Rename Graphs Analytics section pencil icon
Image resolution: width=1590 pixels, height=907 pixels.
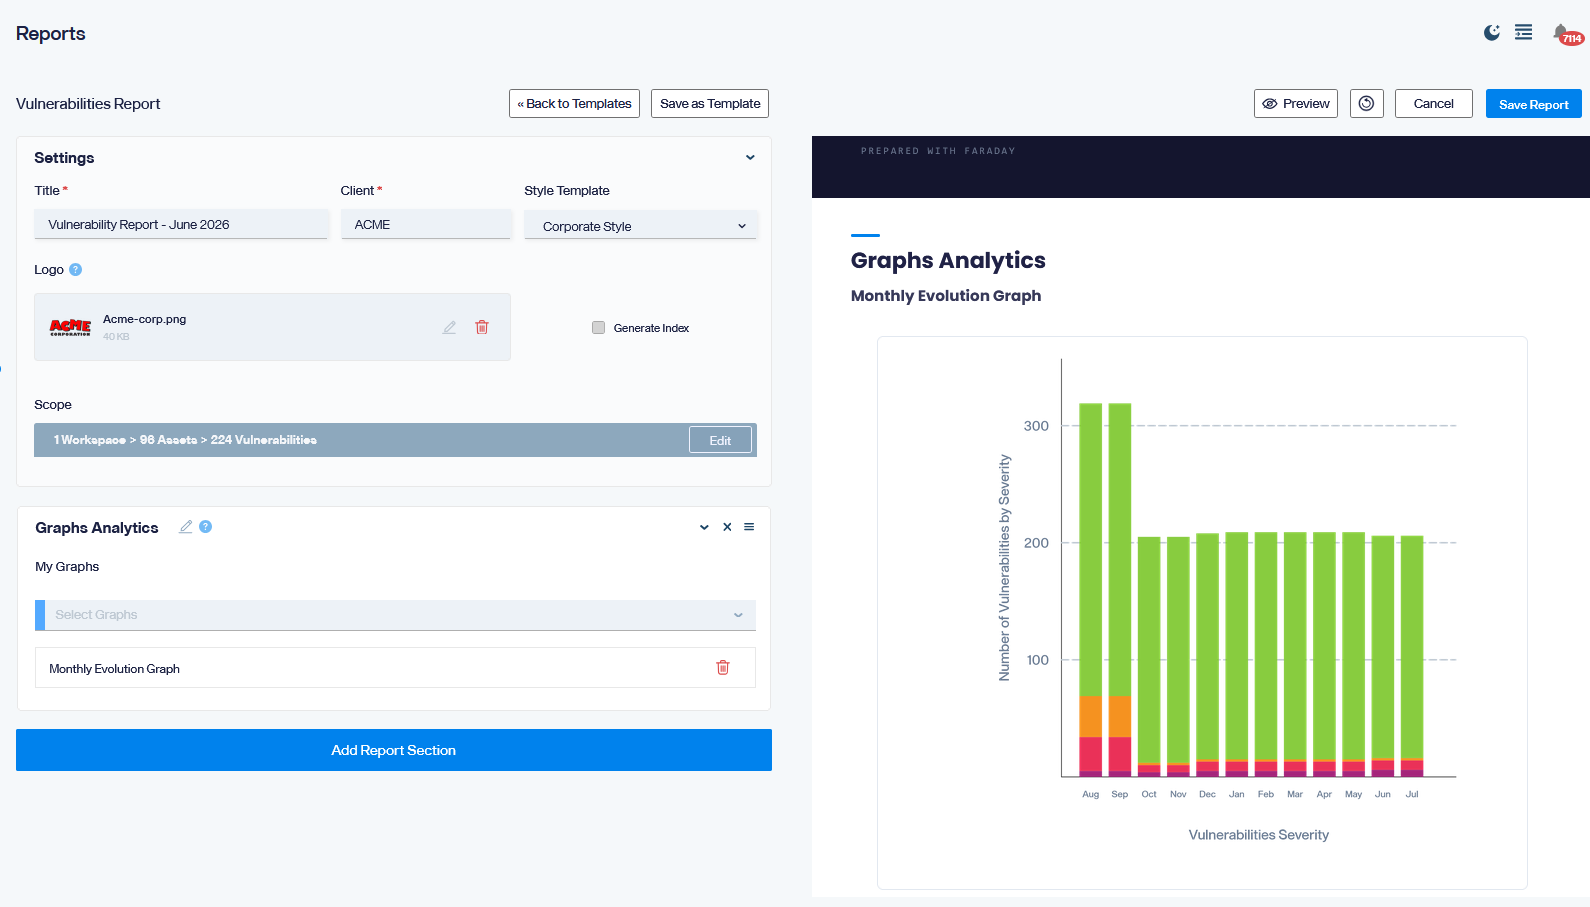[x=185, y=527]
